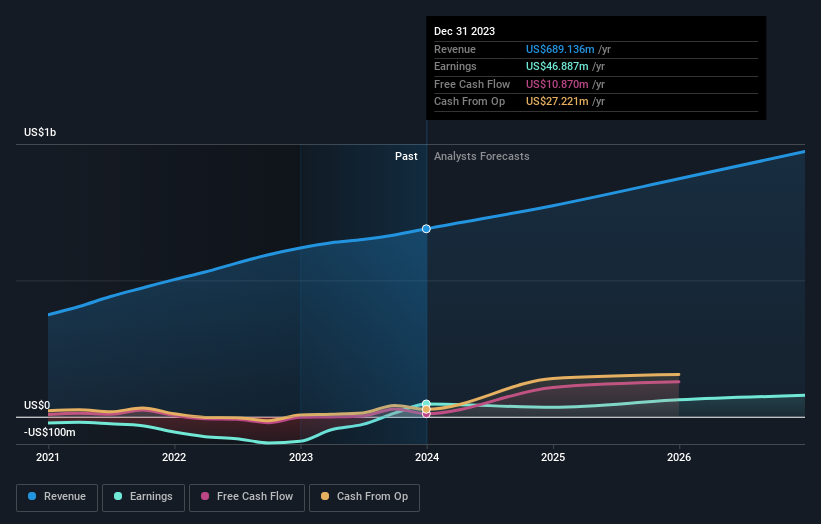821x524 pixels.
Task: Click the 2022 x-axis label
Action: pos(174,458)
